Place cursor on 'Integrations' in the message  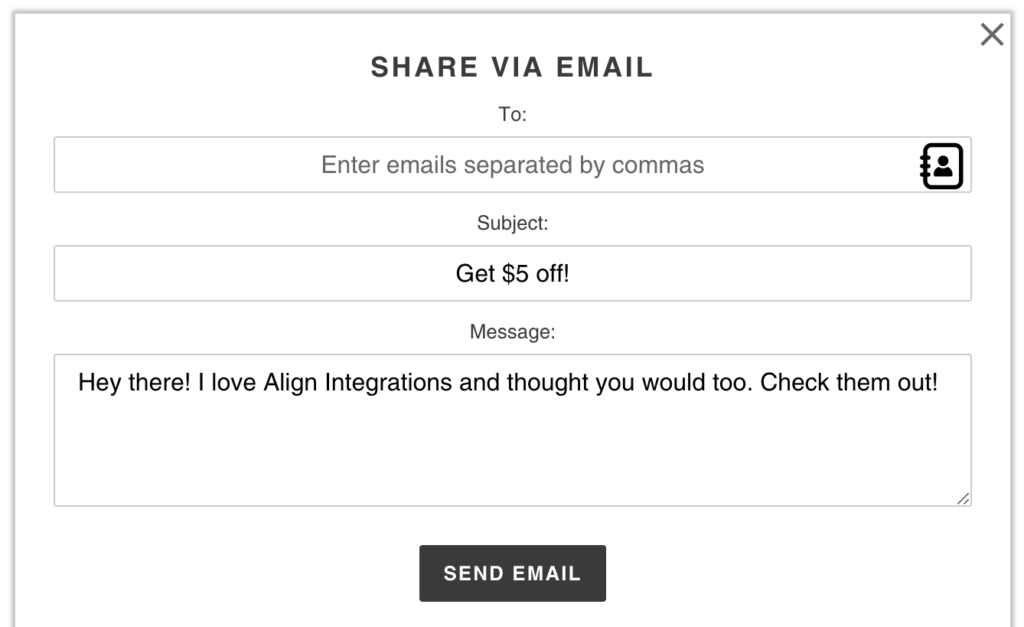click(388, 382)
